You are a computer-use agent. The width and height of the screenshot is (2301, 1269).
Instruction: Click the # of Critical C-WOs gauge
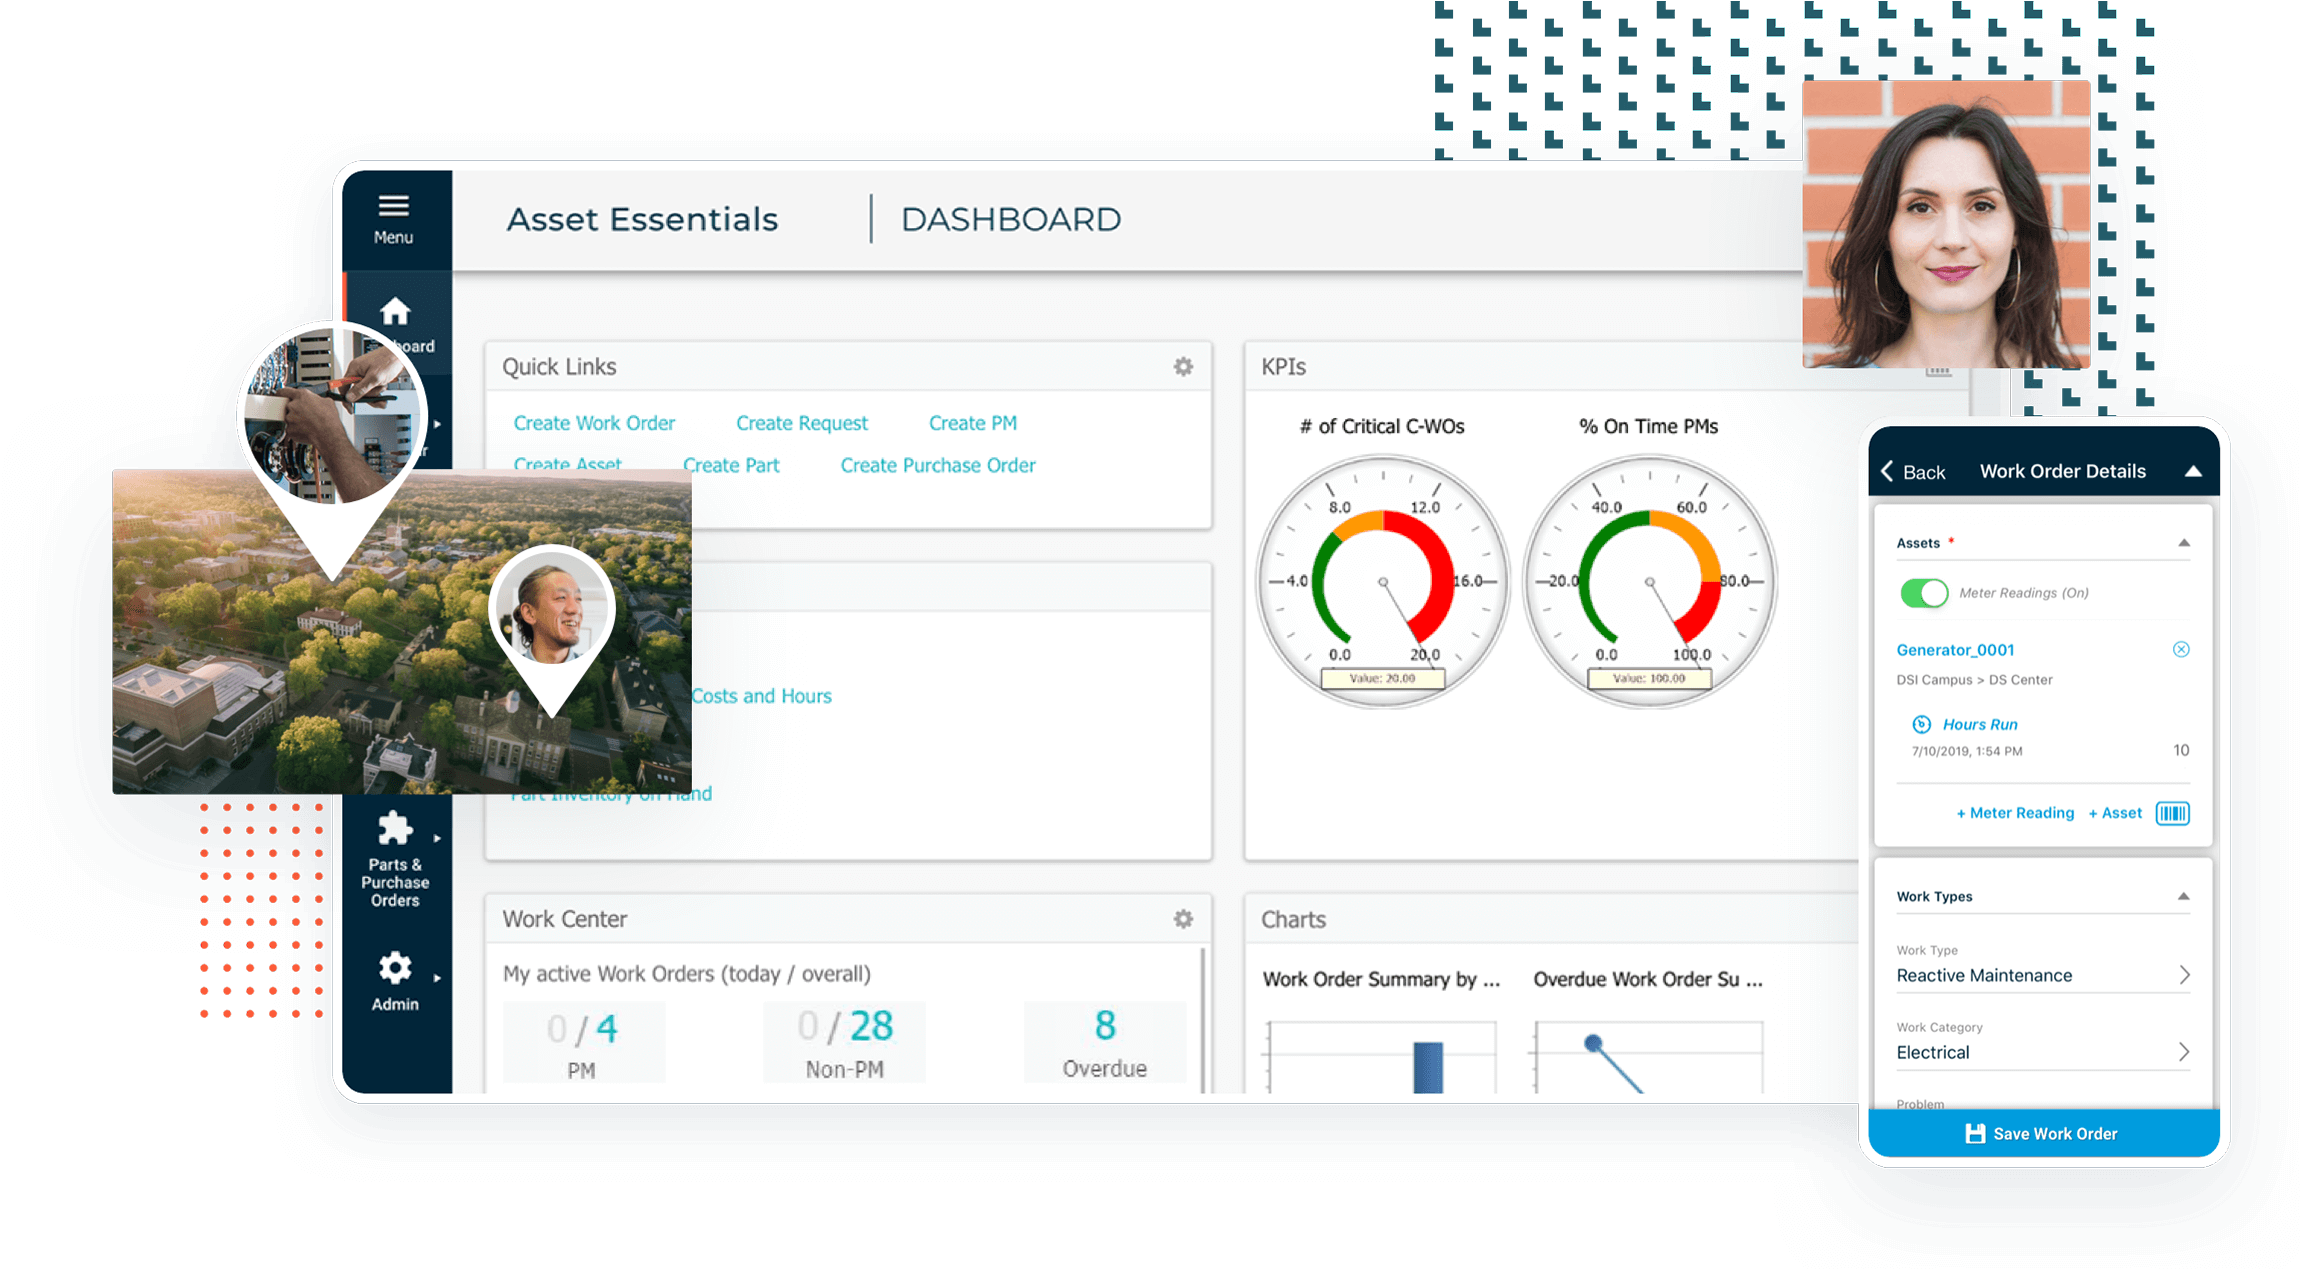click(x=1383, y=582)
